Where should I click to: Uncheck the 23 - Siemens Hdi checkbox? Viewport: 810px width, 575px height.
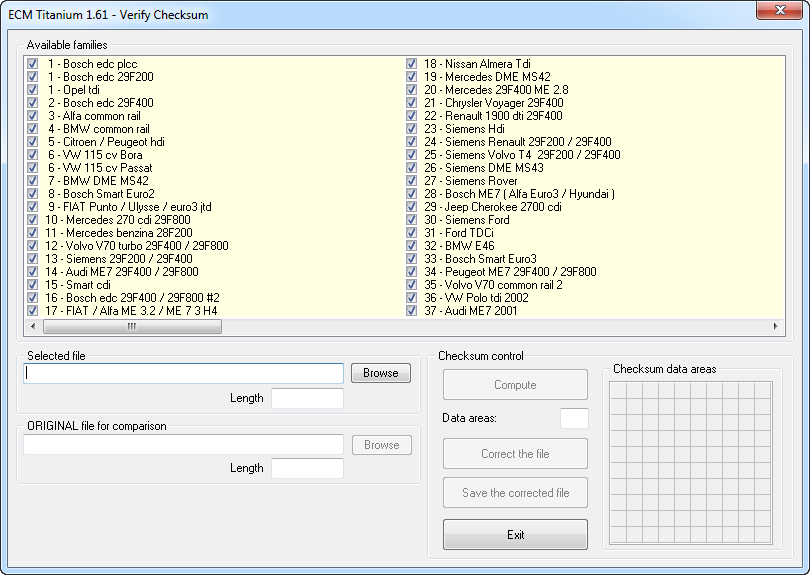click(412, 129)
